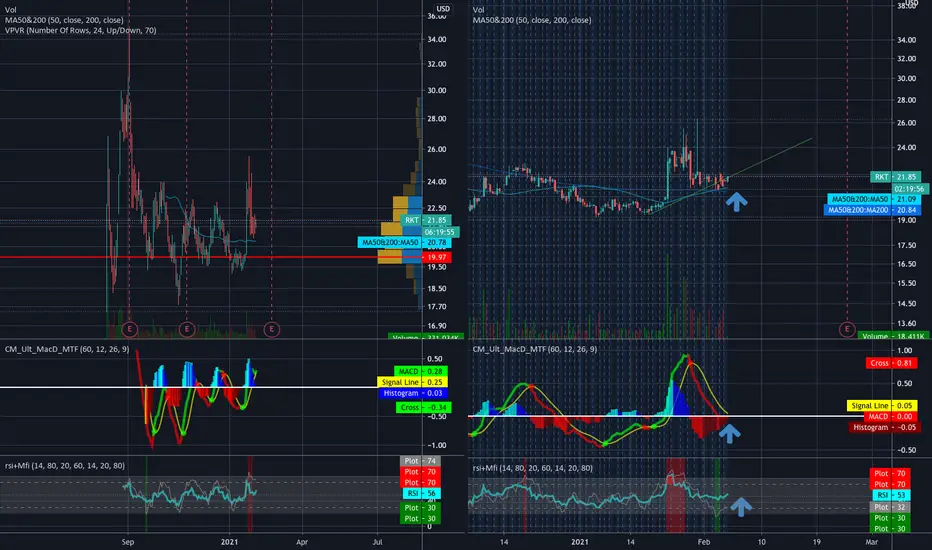The image size is (932, 550).
Task: Click the 06:19:55 countdown label
Action: coord(440,232)
